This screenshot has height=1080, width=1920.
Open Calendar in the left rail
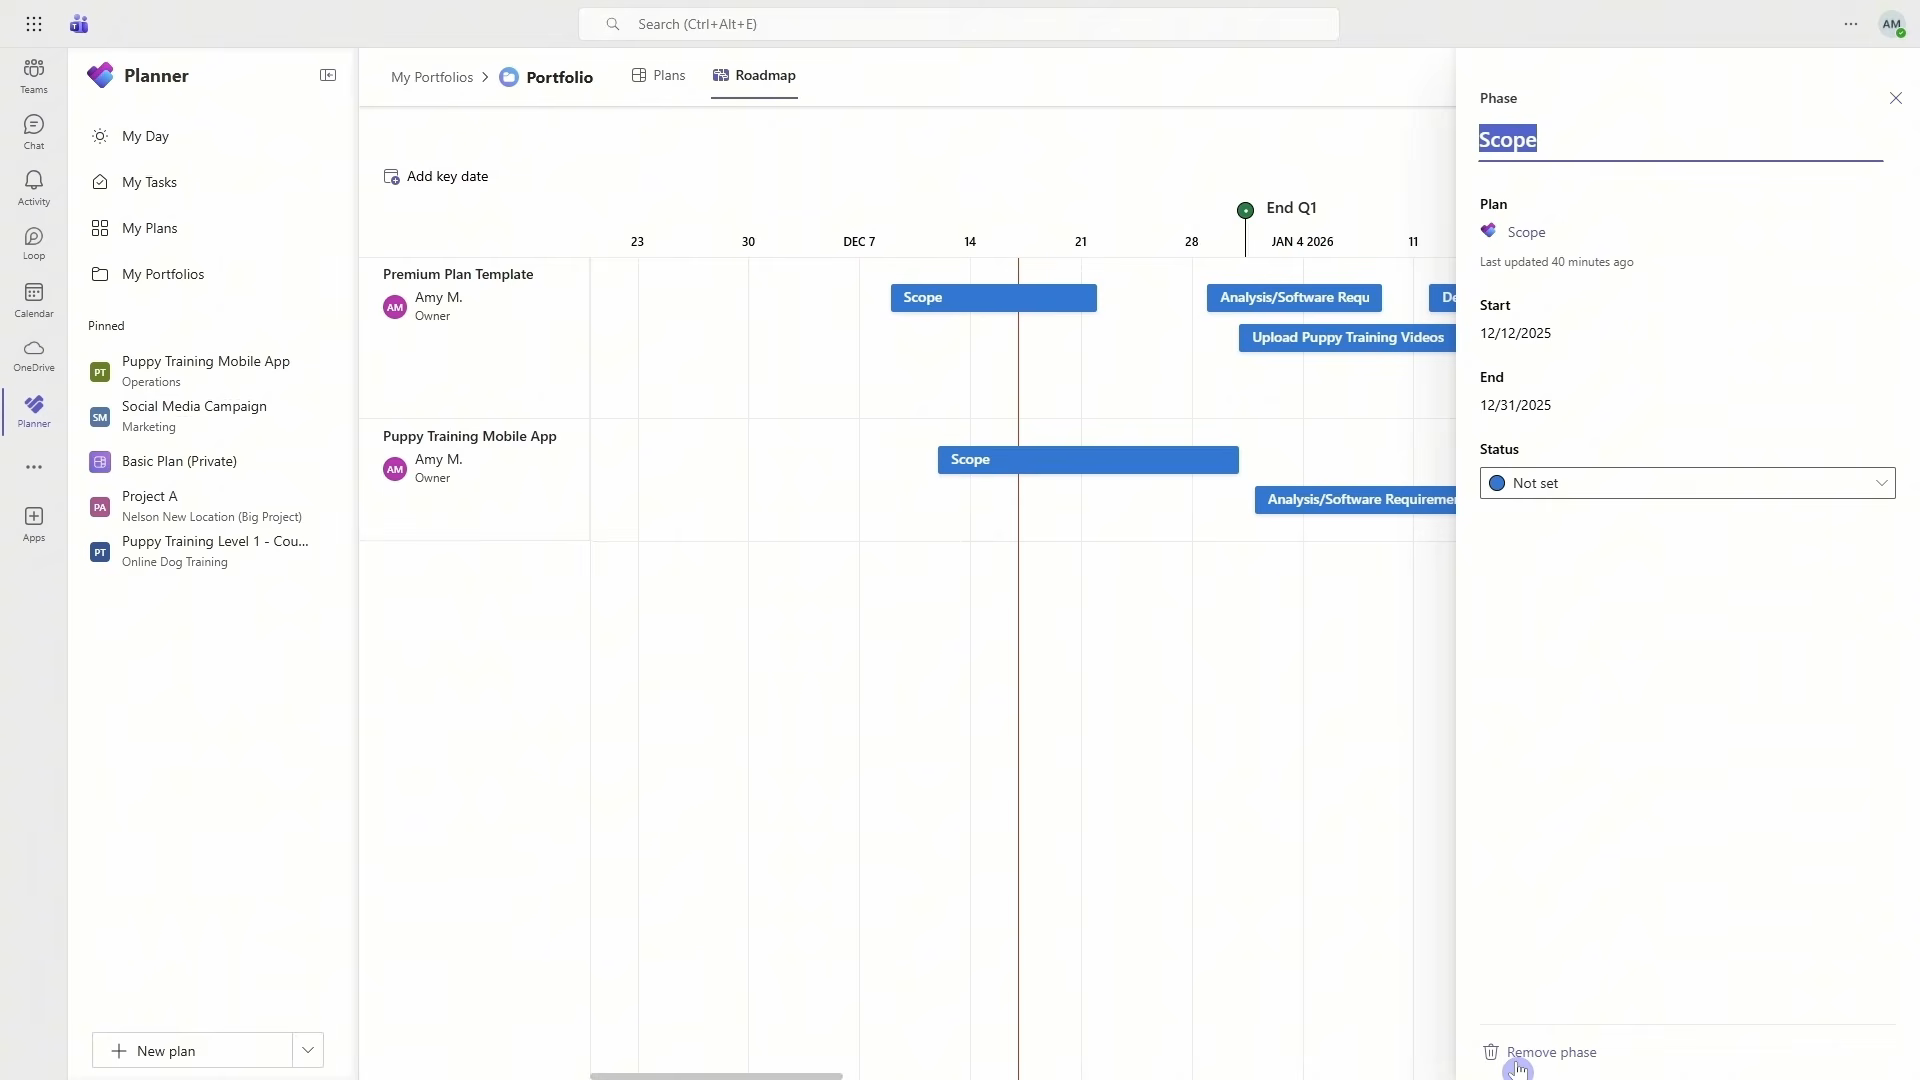coord(34,300)
